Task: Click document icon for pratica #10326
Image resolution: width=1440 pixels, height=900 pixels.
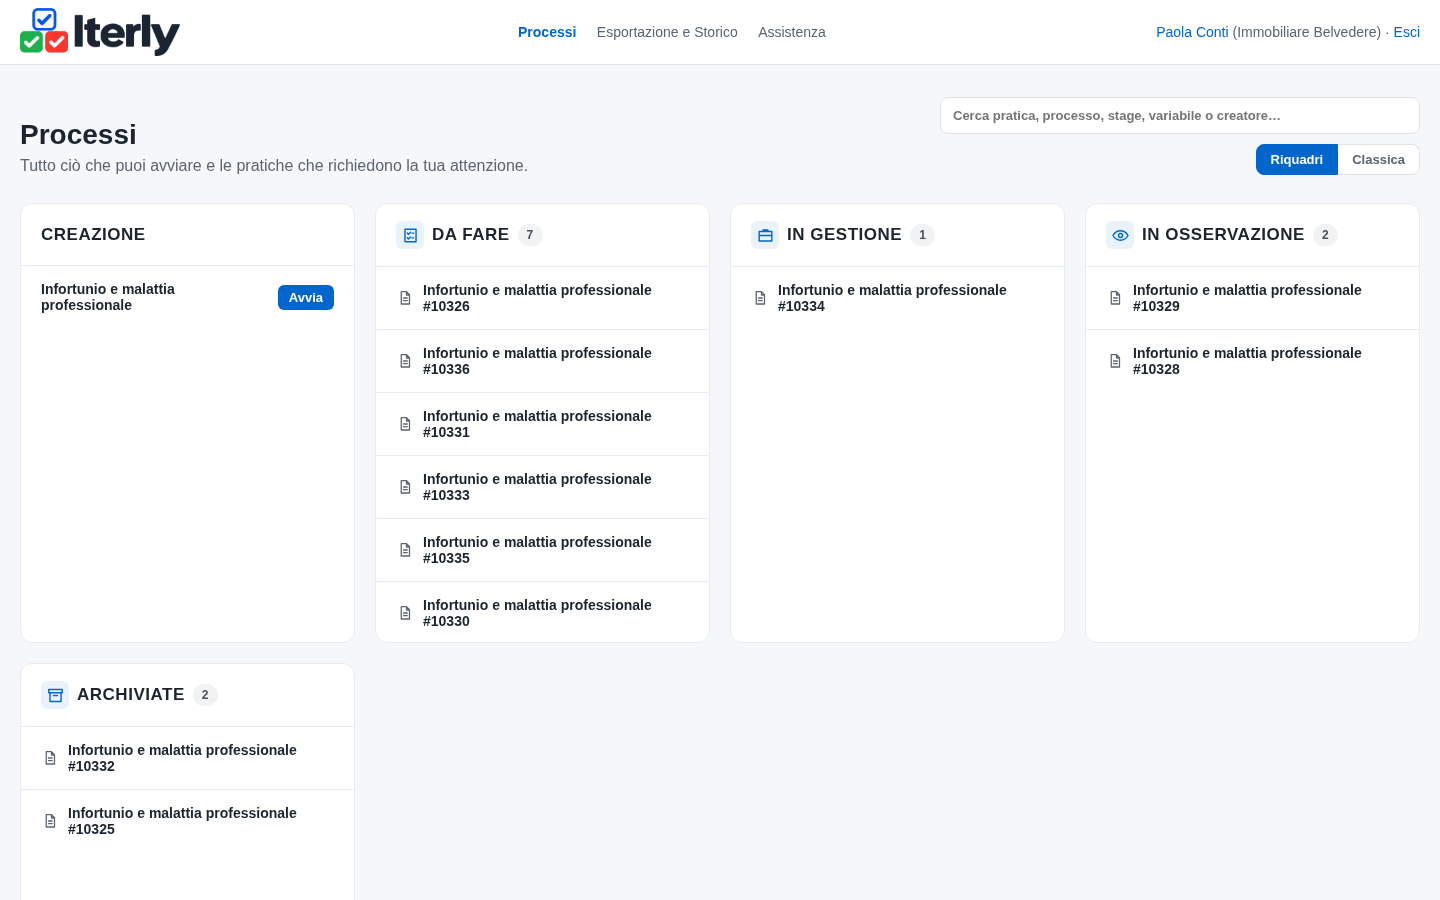Action: pos(405,298)
